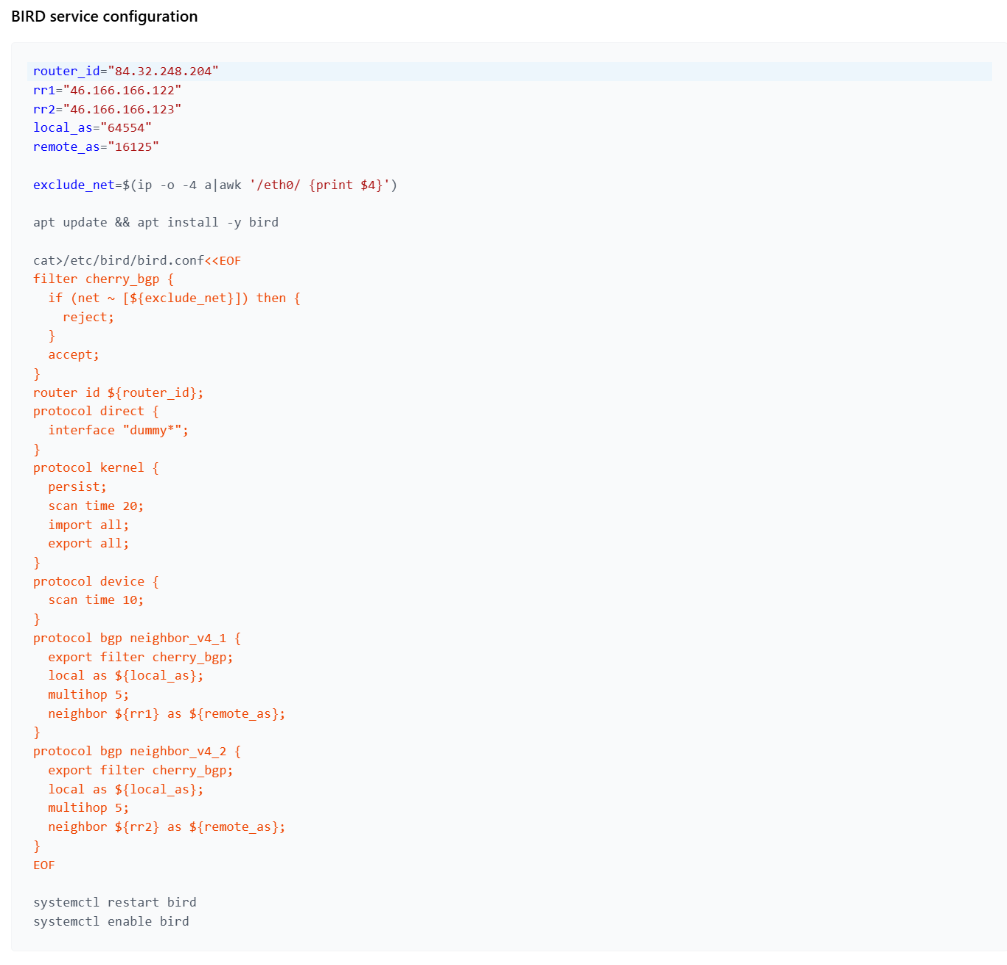The width and height of the screenshot is (1007, 965).
Task: Click the 'protocol direct {' line
Action: click(96, 411)
